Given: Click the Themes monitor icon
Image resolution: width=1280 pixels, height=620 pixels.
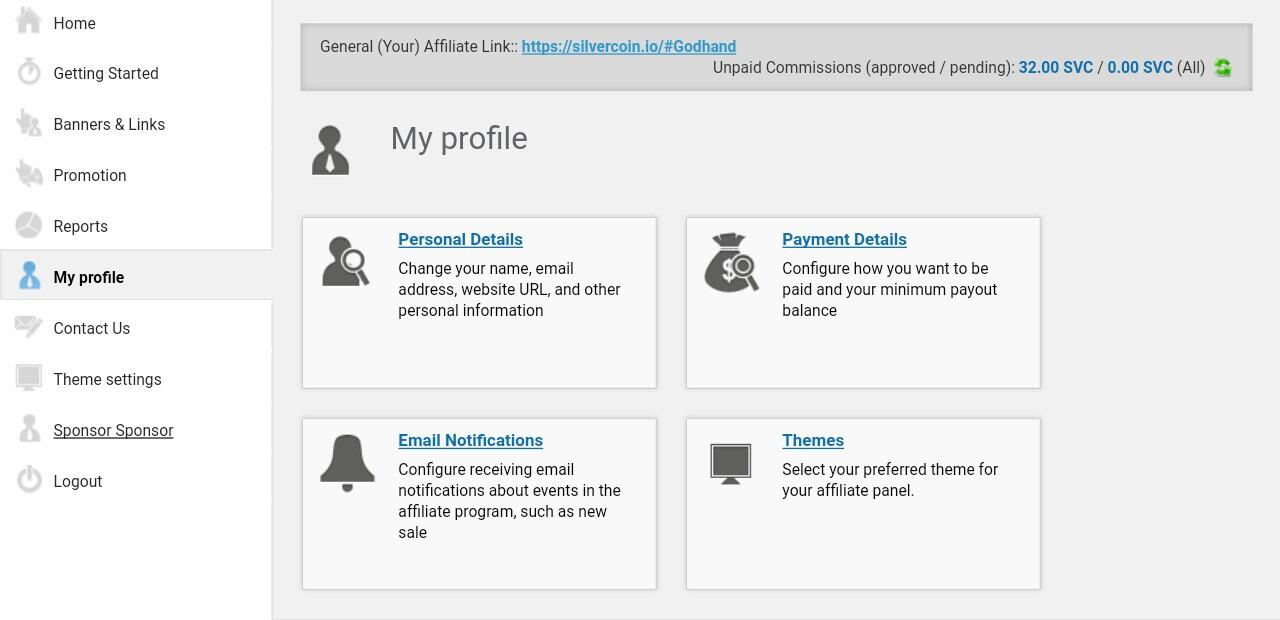Looking at the screenshot, I should tap(730, 464).
